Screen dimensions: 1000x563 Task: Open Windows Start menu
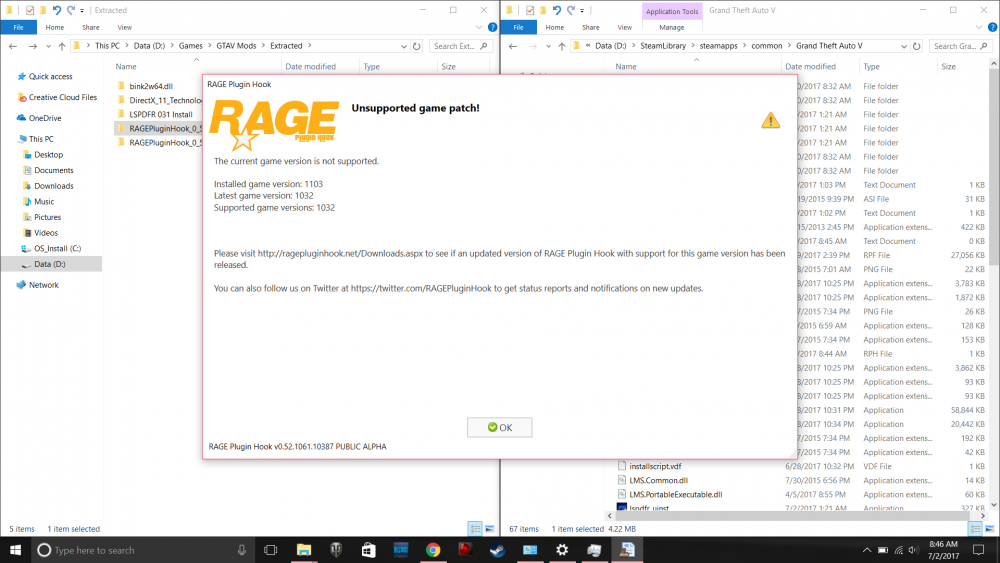[15, 550]
